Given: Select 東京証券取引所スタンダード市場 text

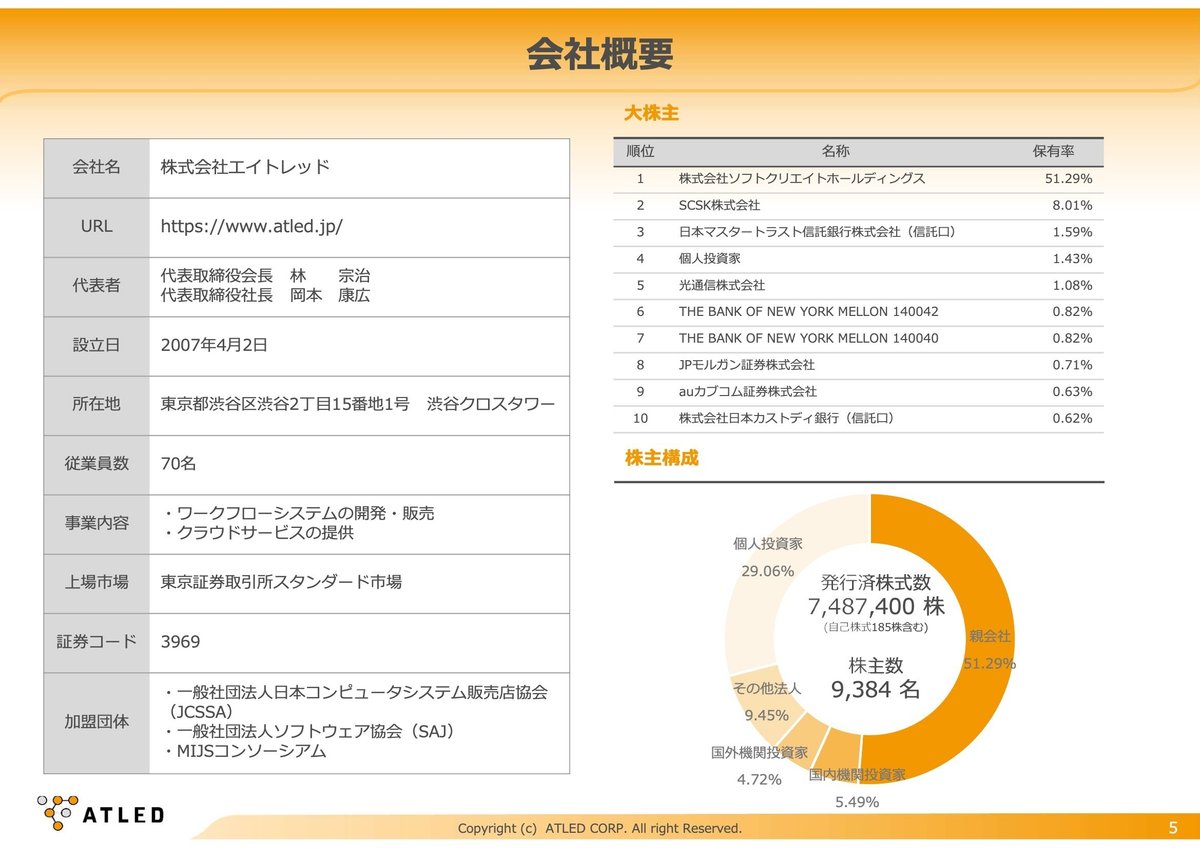Looking at the screenshot, I should pyautogui.click(x=281, y=582).
